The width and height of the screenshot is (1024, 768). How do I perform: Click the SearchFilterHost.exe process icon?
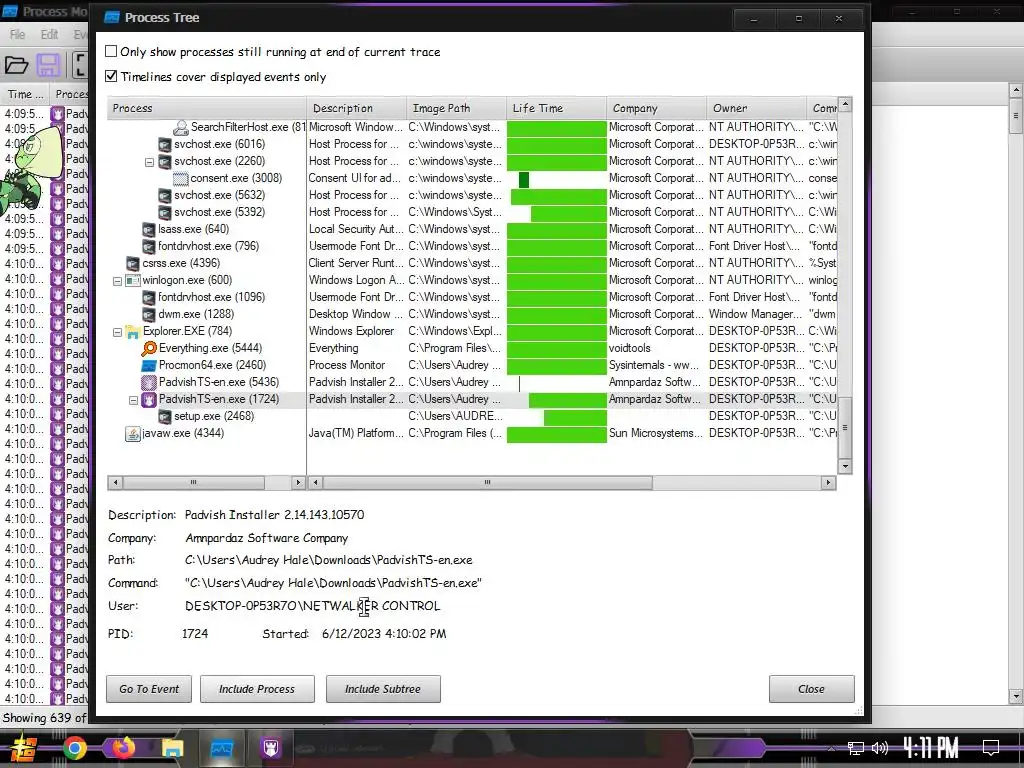point(181,127)
